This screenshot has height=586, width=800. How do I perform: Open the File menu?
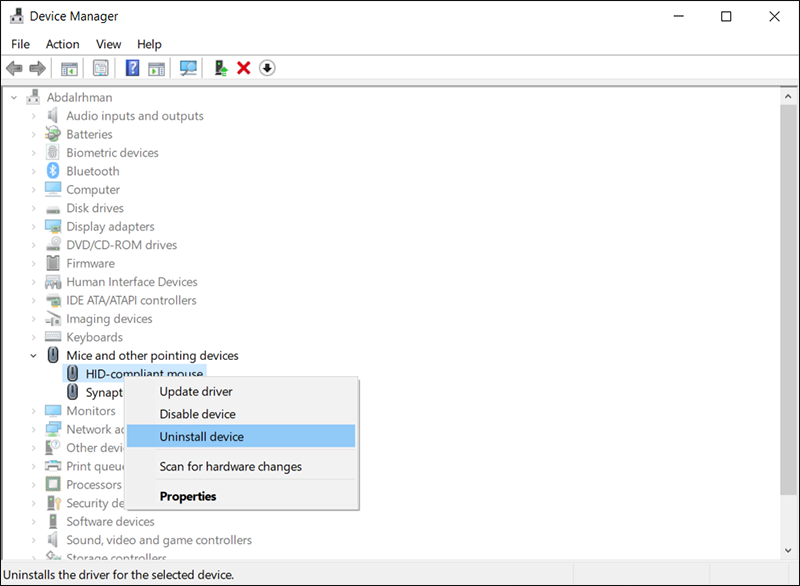pos(20,44)
